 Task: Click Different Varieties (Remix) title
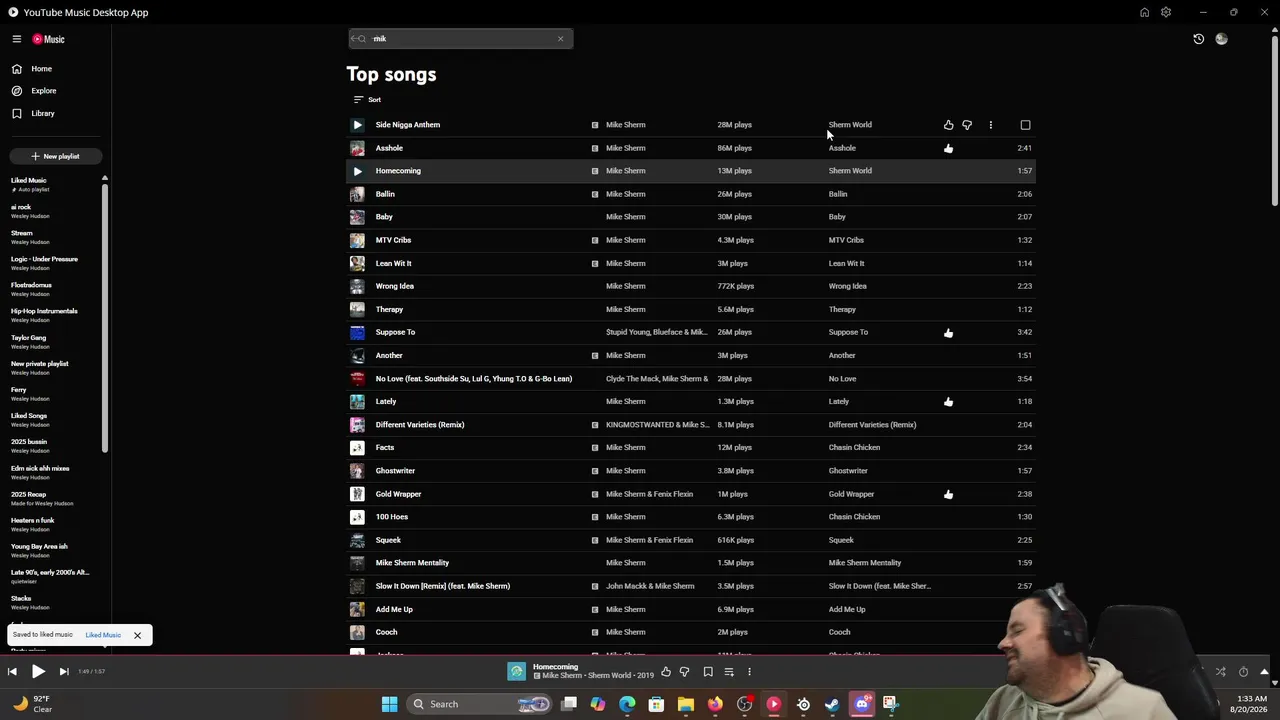coord(420,425)
